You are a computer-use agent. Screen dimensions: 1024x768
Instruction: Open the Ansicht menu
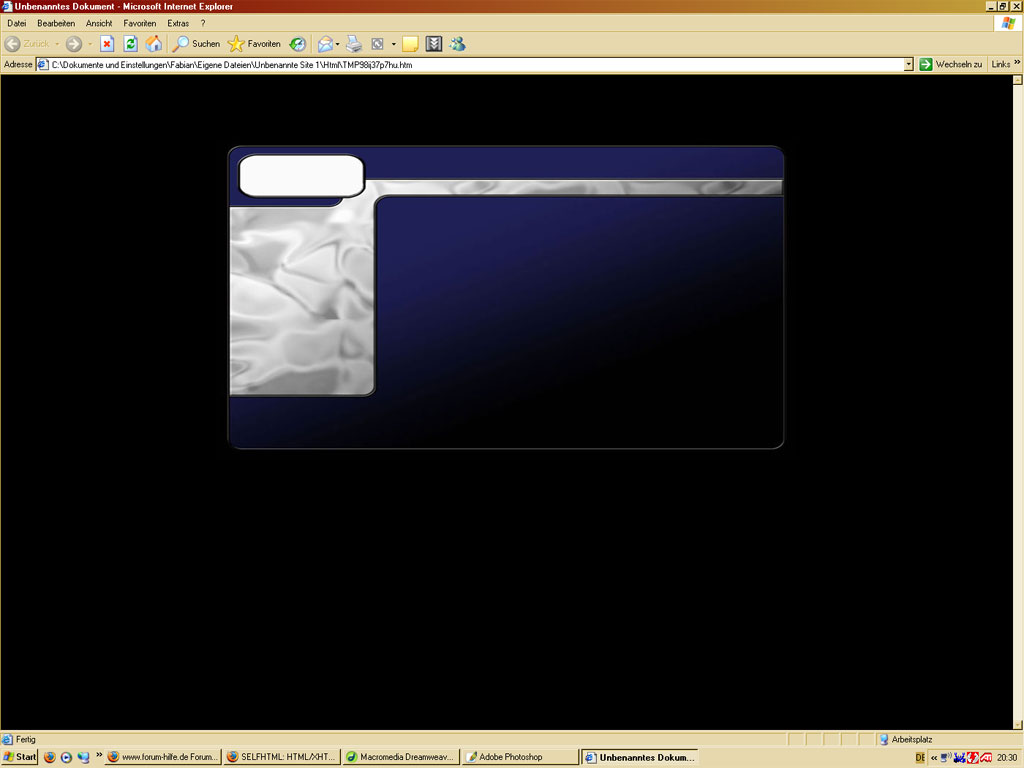click(x=99, y=23)
